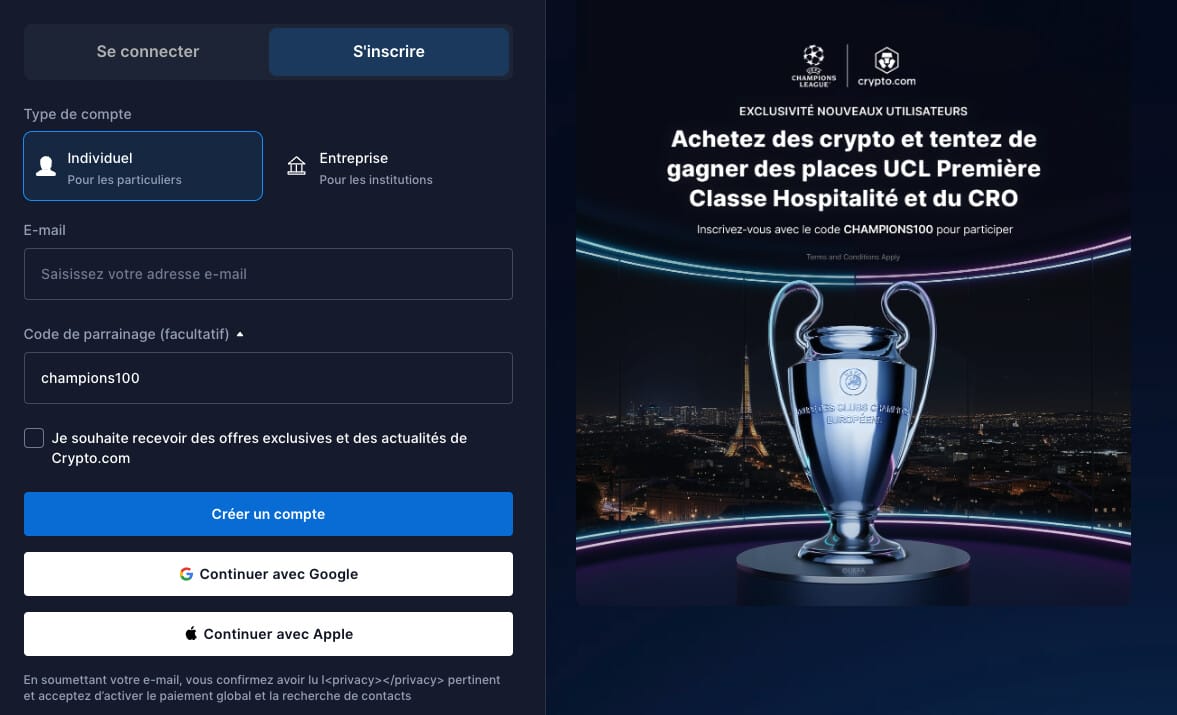Click the bank building icon for Entreprise
This screenshot has height=715, width=1177.
(x=297, y=166)
